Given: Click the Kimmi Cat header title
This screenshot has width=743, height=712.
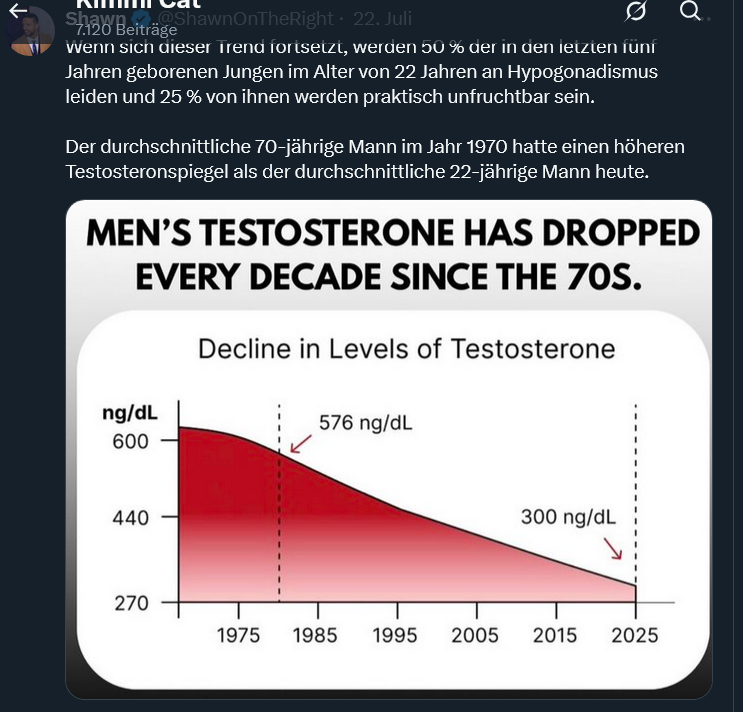Looking at the screenshot, I should point(138,5).
